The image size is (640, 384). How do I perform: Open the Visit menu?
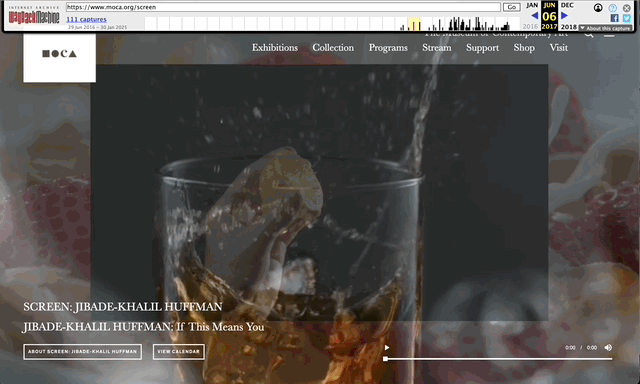558,48
